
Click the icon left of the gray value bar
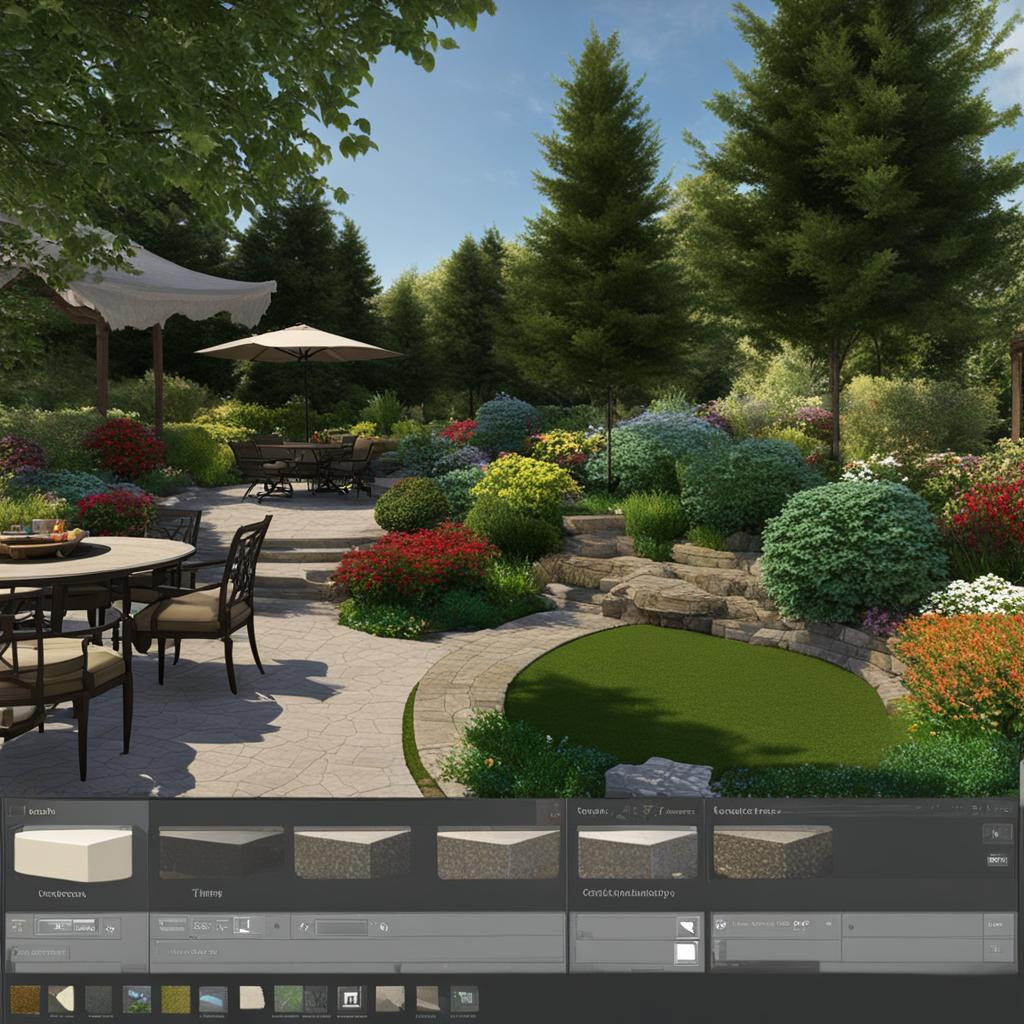tap(304, 927)
